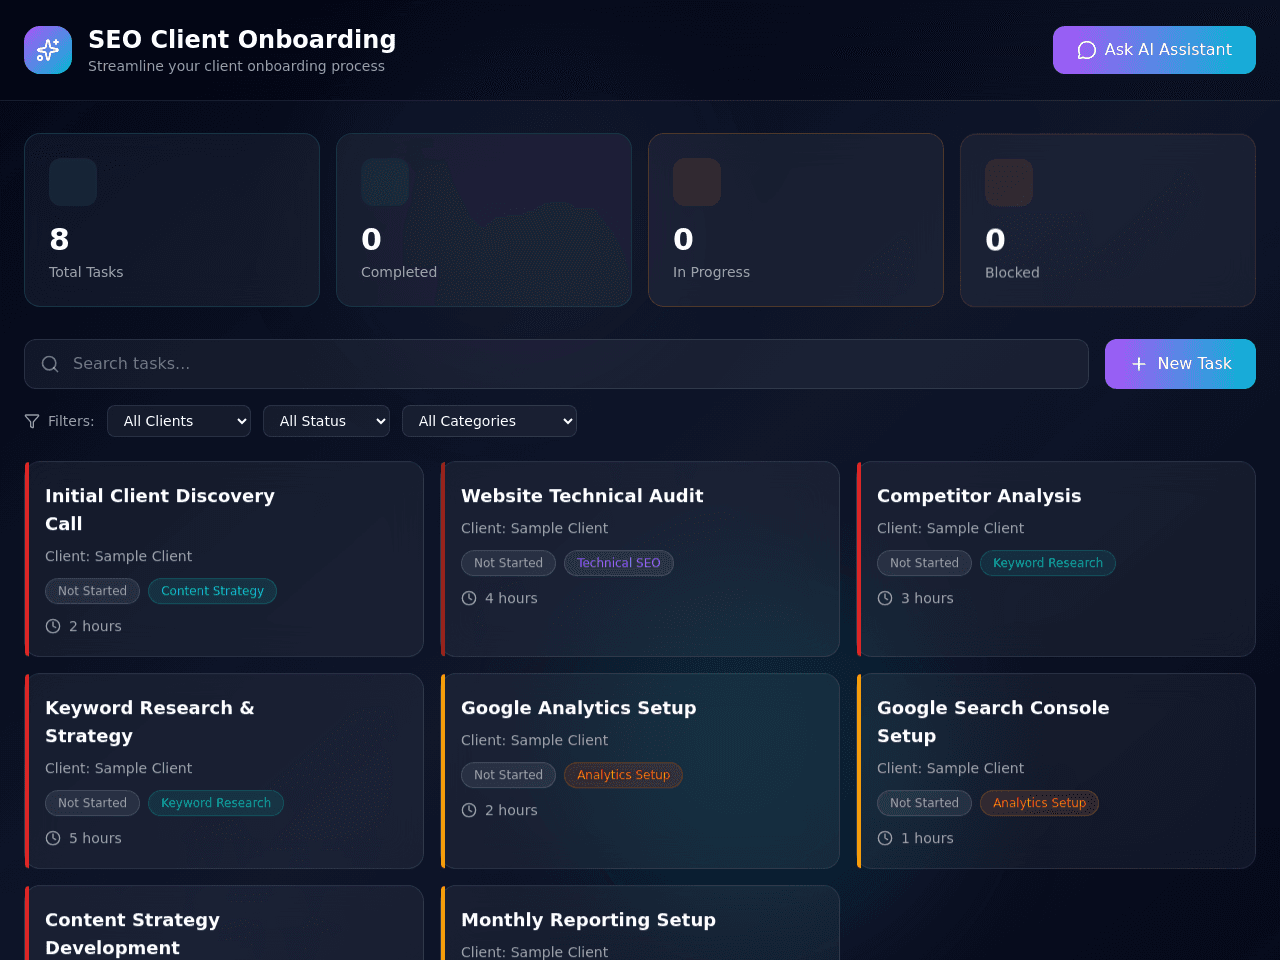Click the In Progress card icon

click(697, 182)
